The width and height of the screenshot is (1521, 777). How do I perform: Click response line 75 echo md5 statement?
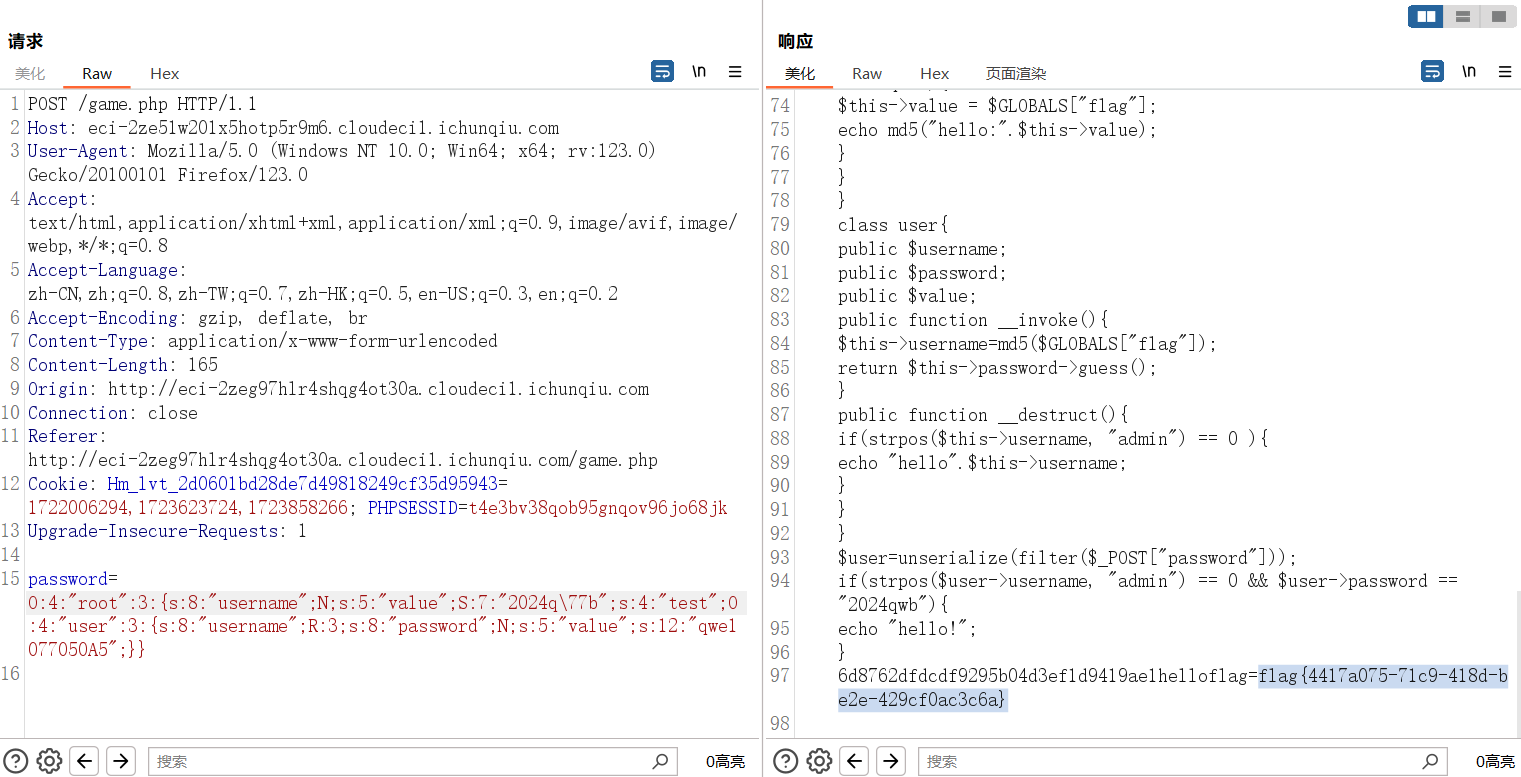[997, 130]
